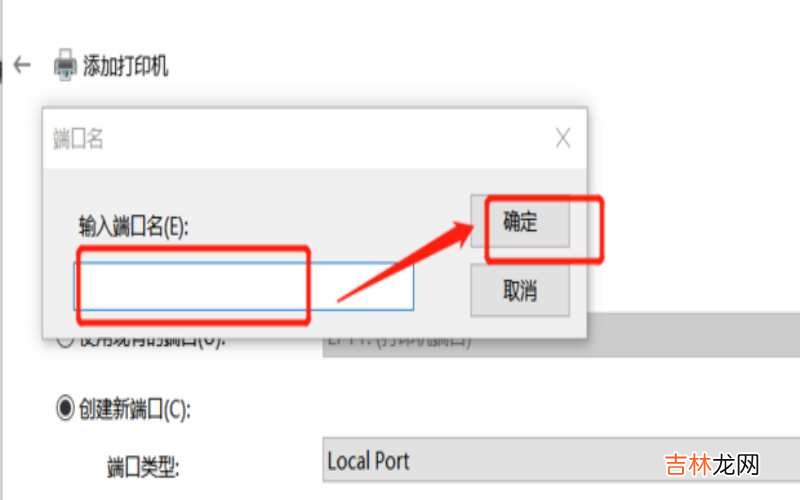Viewport: 800px width, 500px height.
Task: Click the 创建新端口(C): label text
Action: 134,409
